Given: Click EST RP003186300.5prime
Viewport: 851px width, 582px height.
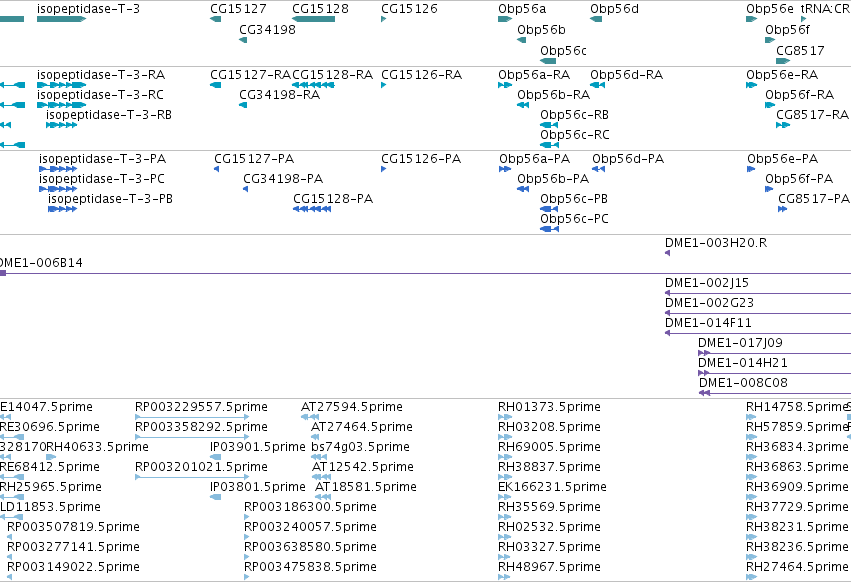Looking at the screenshot, I should coord(310,507).
